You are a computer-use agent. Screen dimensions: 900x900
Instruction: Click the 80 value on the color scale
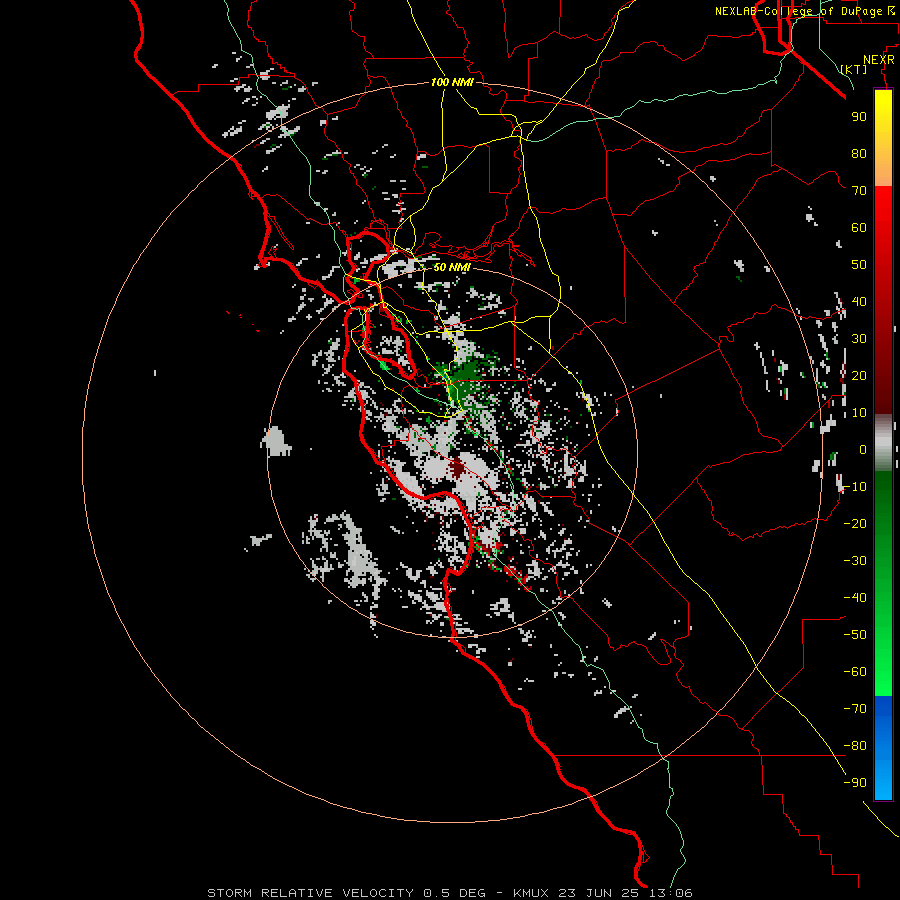859,154
